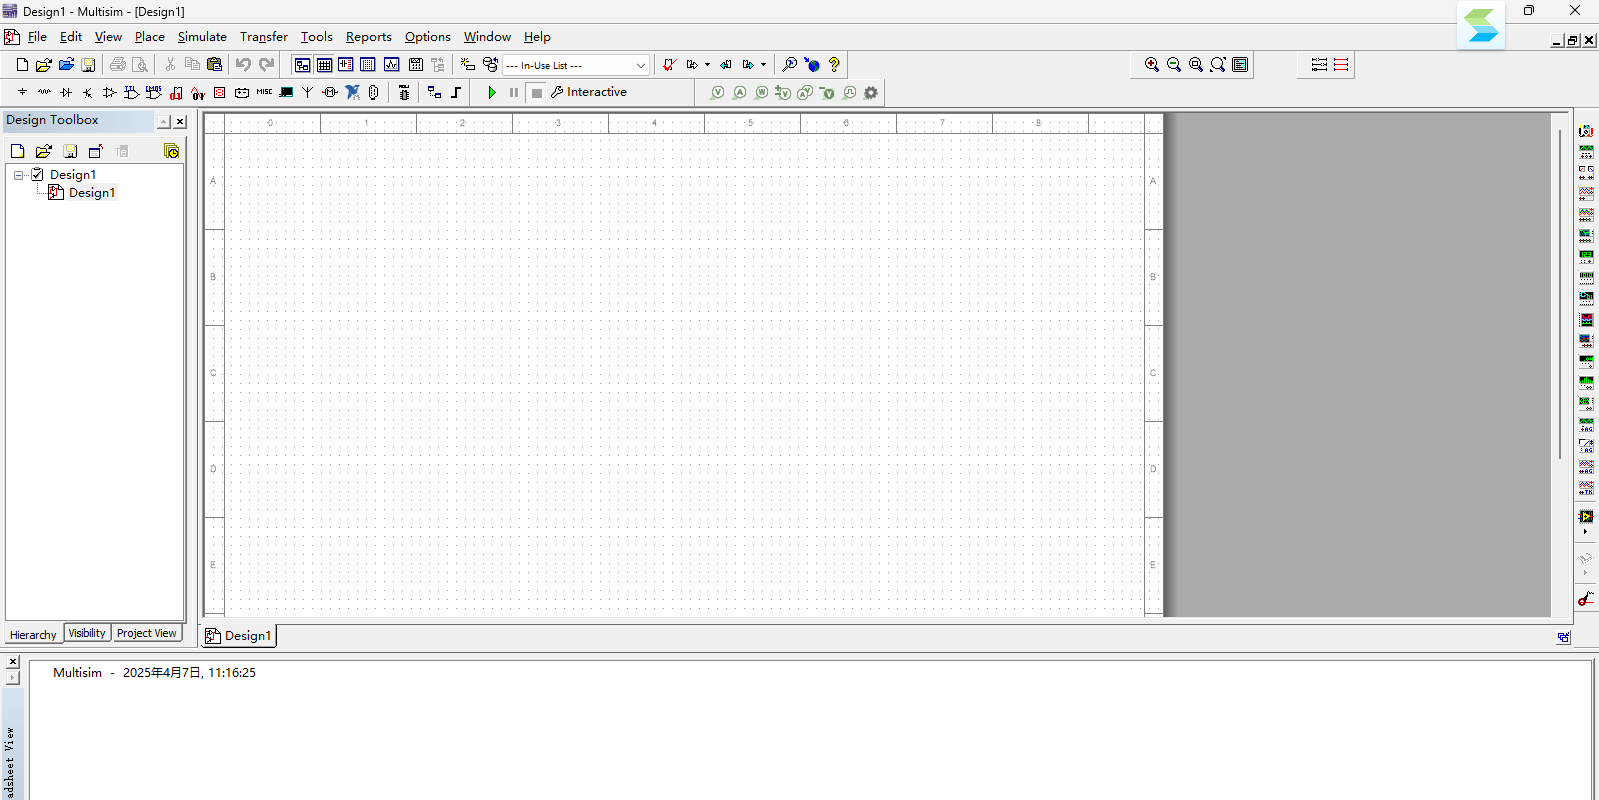
Task: Toggle Design1 project checkbox
Action: click(37, 175)
